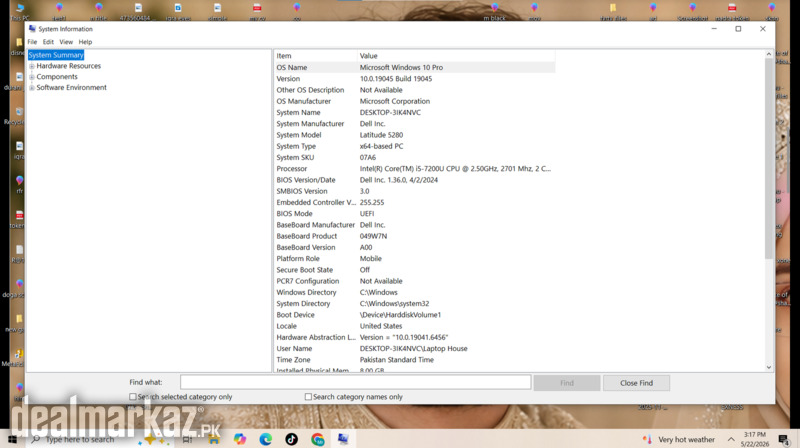Focus the 'Find what' input field
Viewport: 800px width, 448px height.
coord(355,382)
